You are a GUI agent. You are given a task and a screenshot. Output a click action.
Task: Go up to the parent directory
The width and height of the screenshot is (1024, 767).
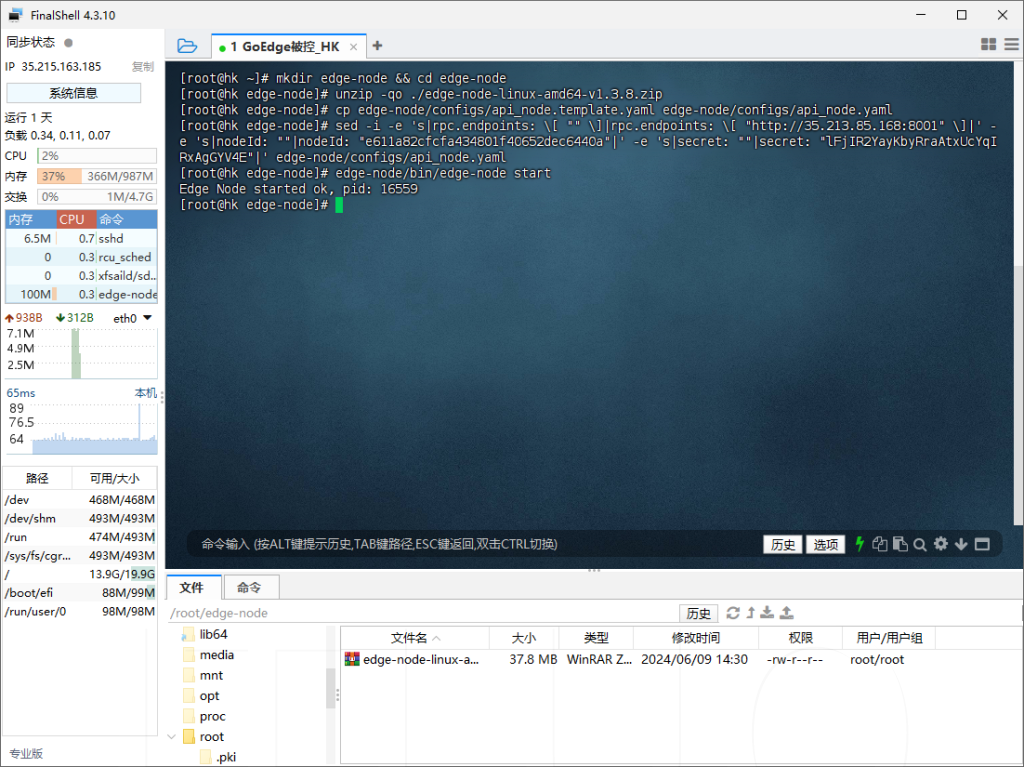tap(750, 613)
